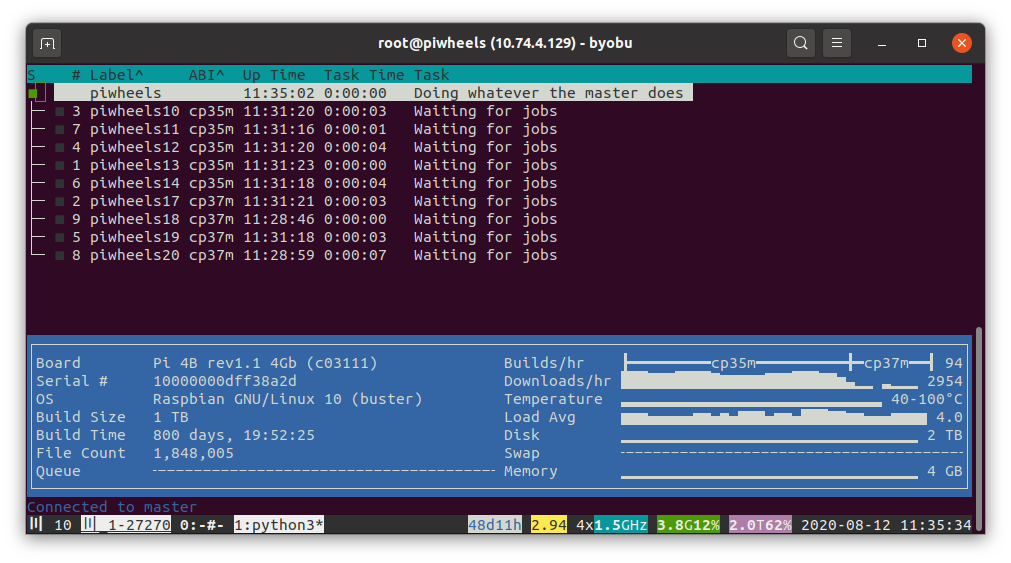Sort by the ABI^ column header
Screen dimensions: 1011x563
coord(206,75)
